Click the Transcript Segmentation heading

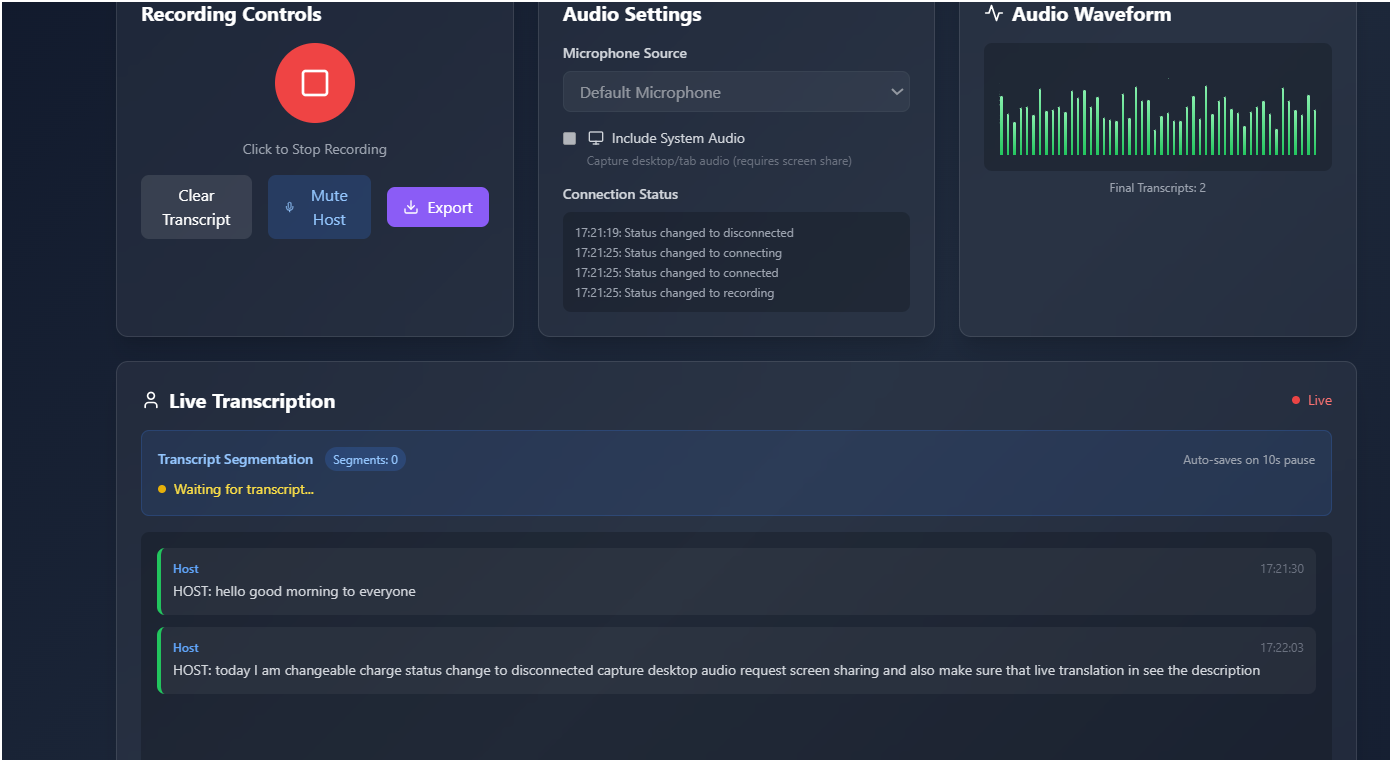235,460
